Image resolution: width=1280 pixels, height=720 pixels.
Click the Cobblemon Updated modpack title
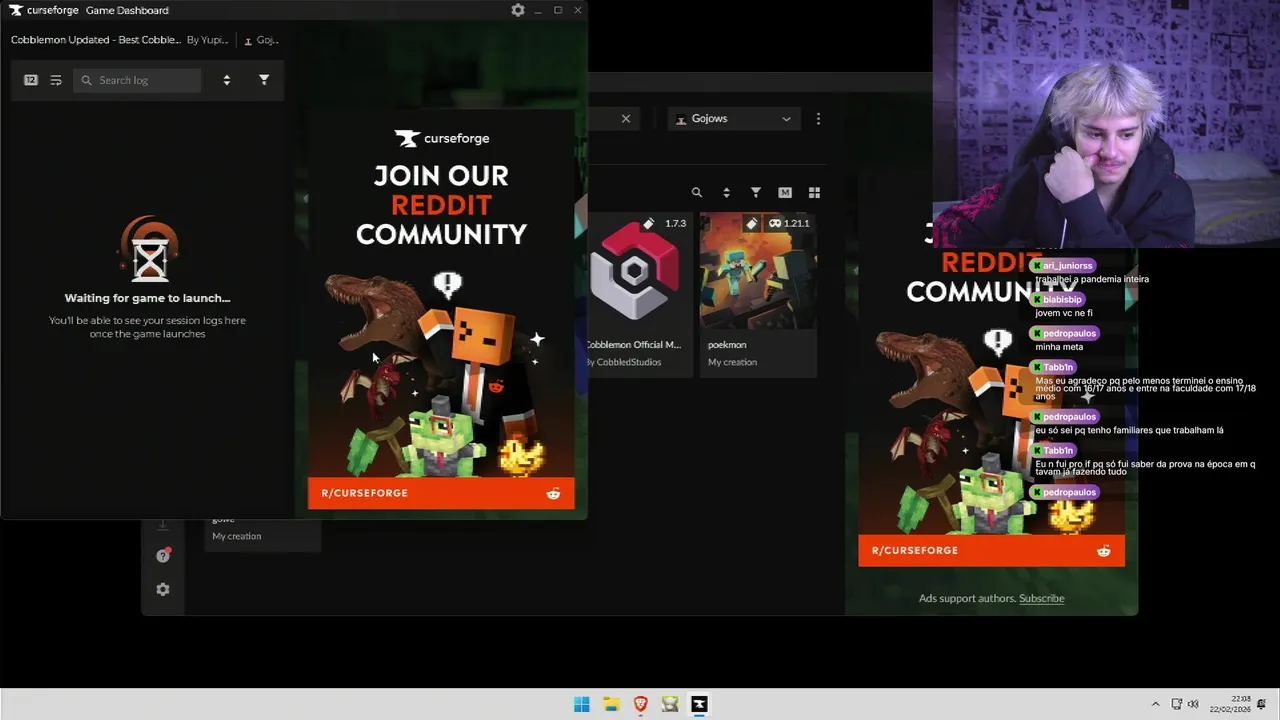tap(96, 40)
